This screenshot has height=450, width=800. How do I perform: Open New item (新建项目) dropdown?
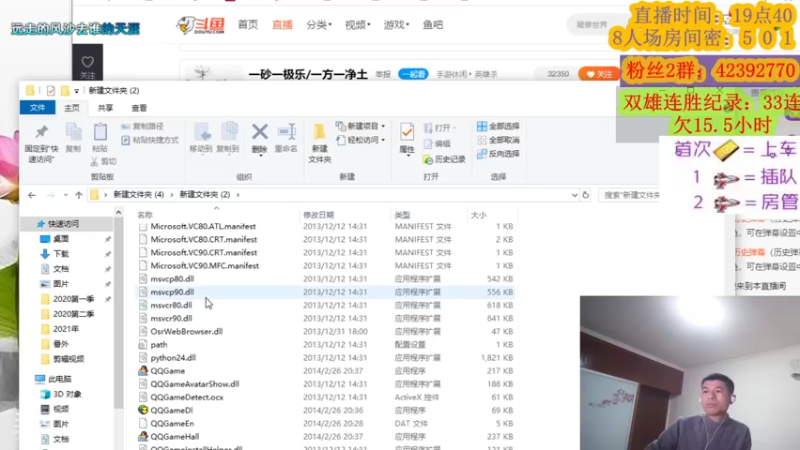361,126
